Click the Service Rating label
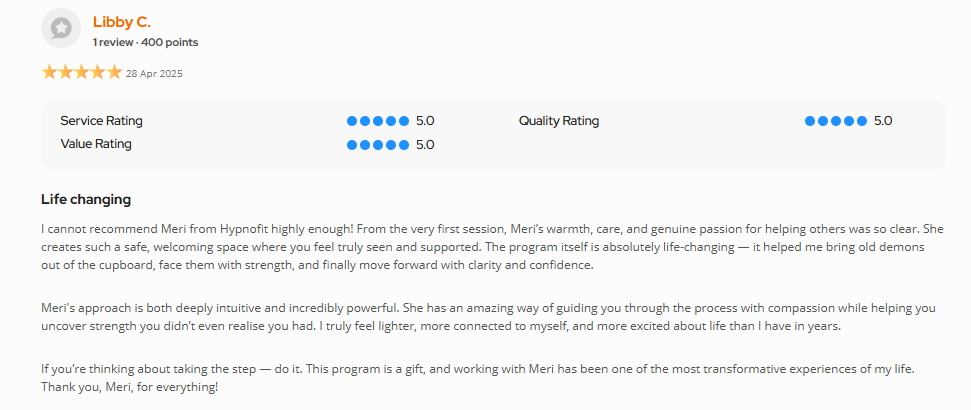The image size is (971, 410). pos(101,121)
